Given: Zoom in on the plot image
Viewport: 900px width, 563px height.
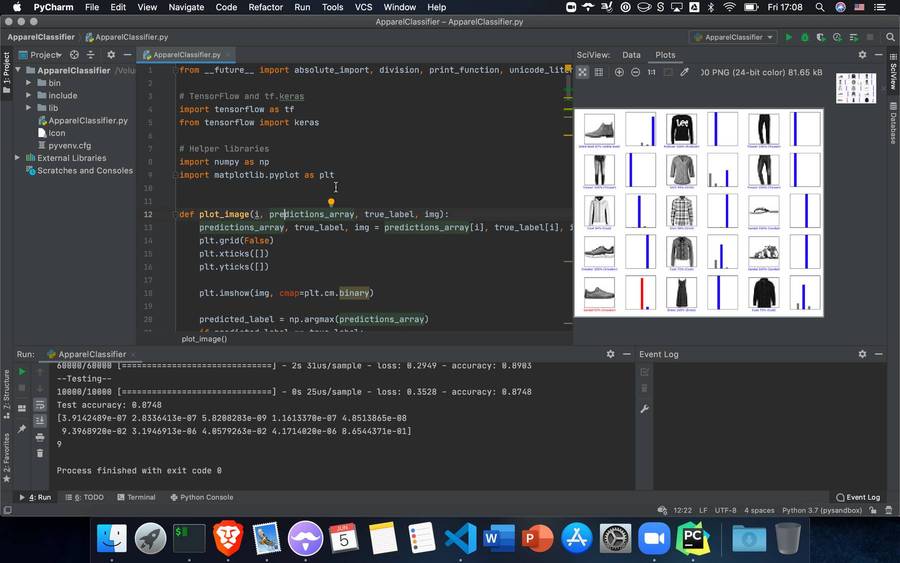Looking at the screenshot, I should tap(619, 72).
